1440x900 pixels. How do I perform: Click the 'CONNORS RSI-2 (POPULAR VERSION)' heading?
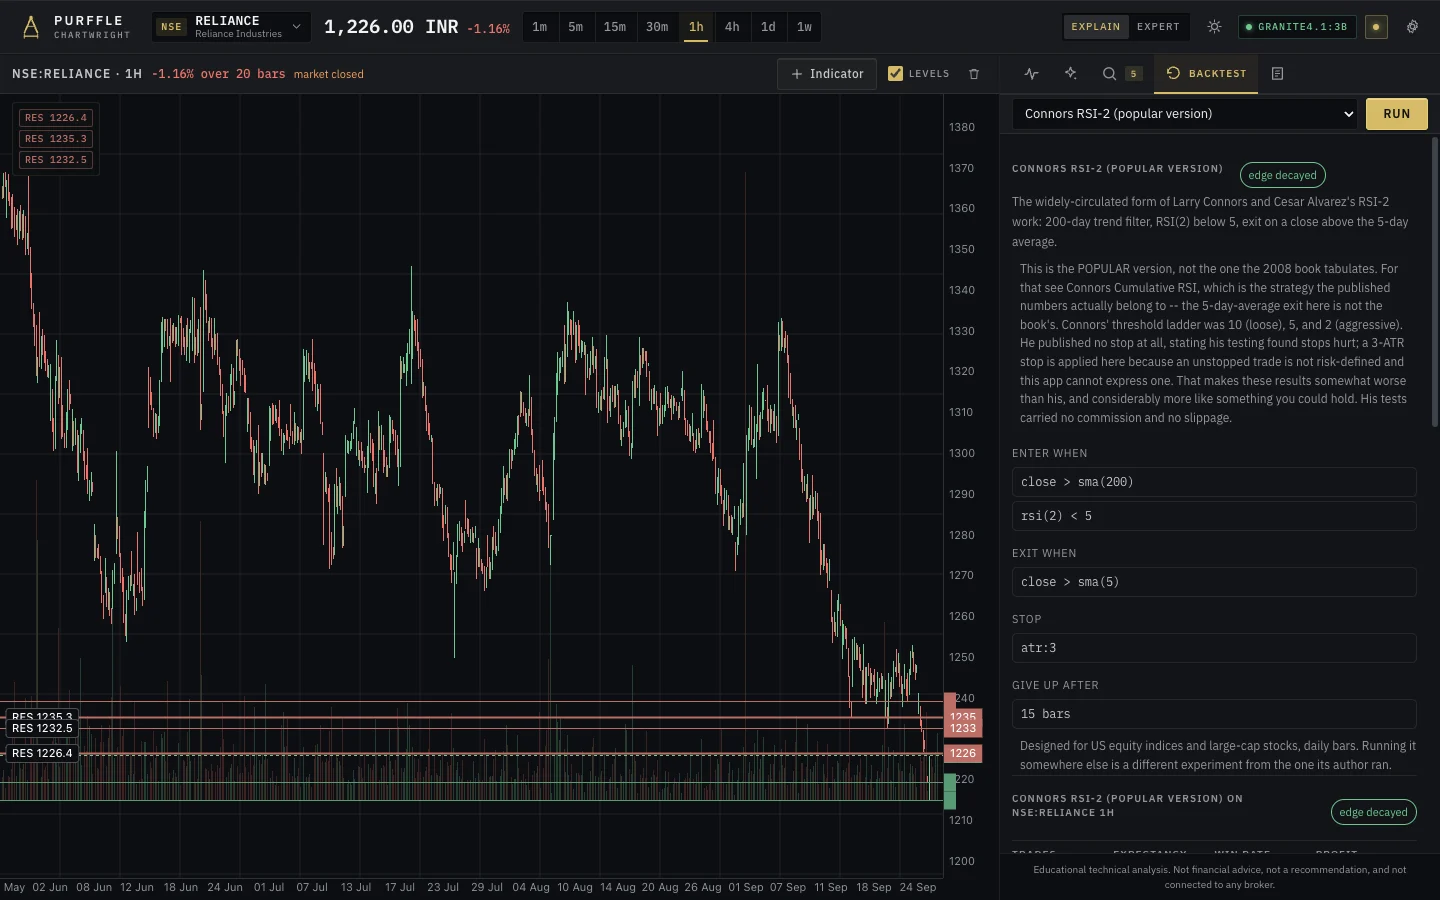[1117, 169]
